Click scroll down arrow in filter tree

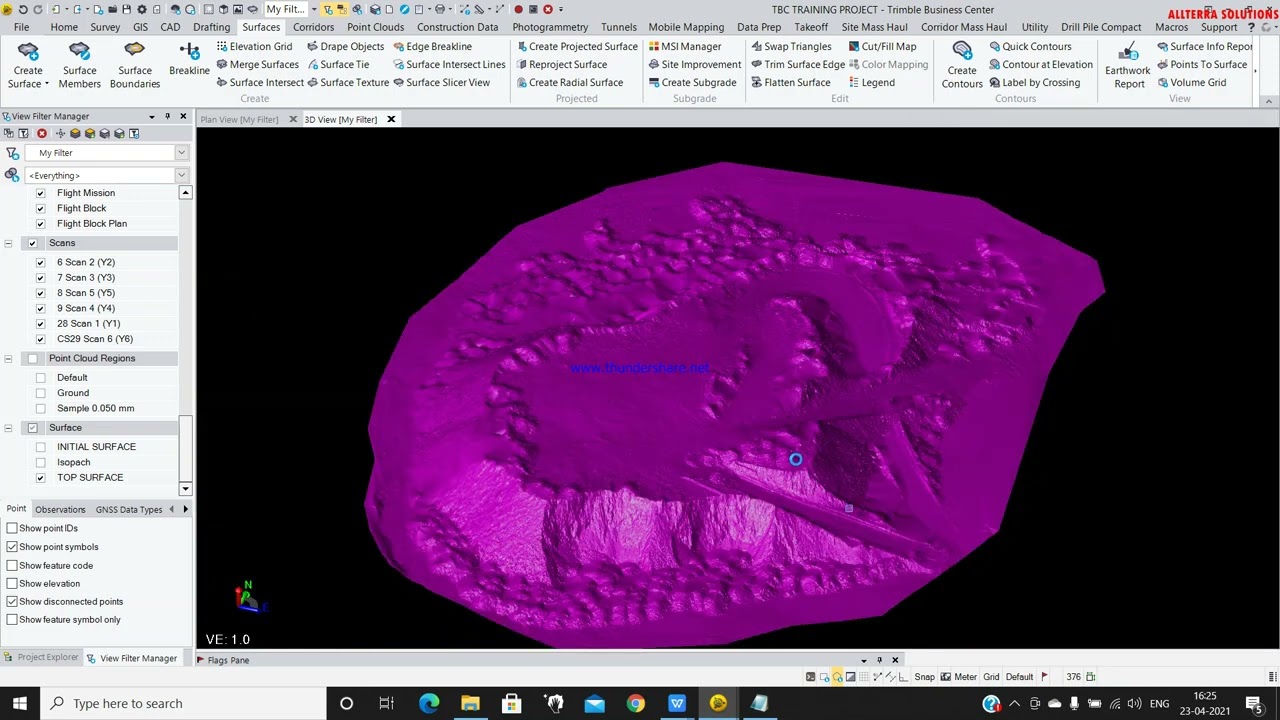point(185,489)
